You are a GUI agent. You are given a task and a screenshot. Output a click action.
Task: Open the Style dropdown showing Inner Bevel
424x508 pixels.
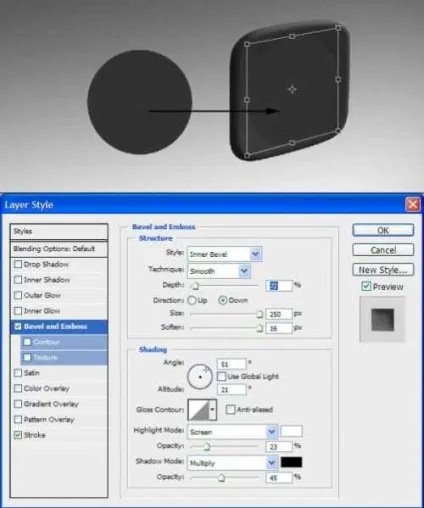pos(225,254)
